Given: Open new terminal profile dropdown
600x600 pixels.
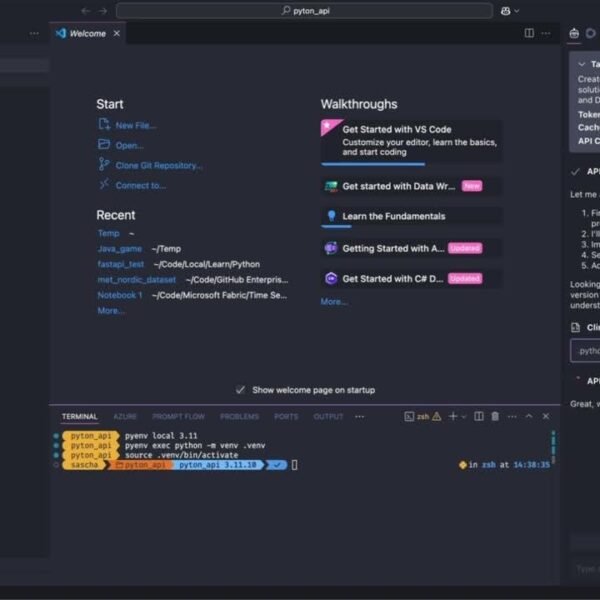Looking at the screenshot, I should coord(464,417).
